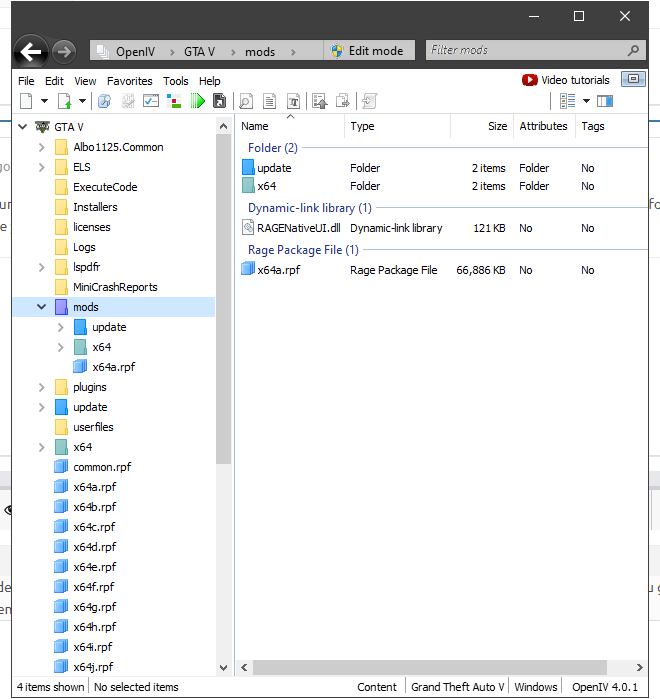Click the tree panel vertical scrollbar

coord(223,299)
